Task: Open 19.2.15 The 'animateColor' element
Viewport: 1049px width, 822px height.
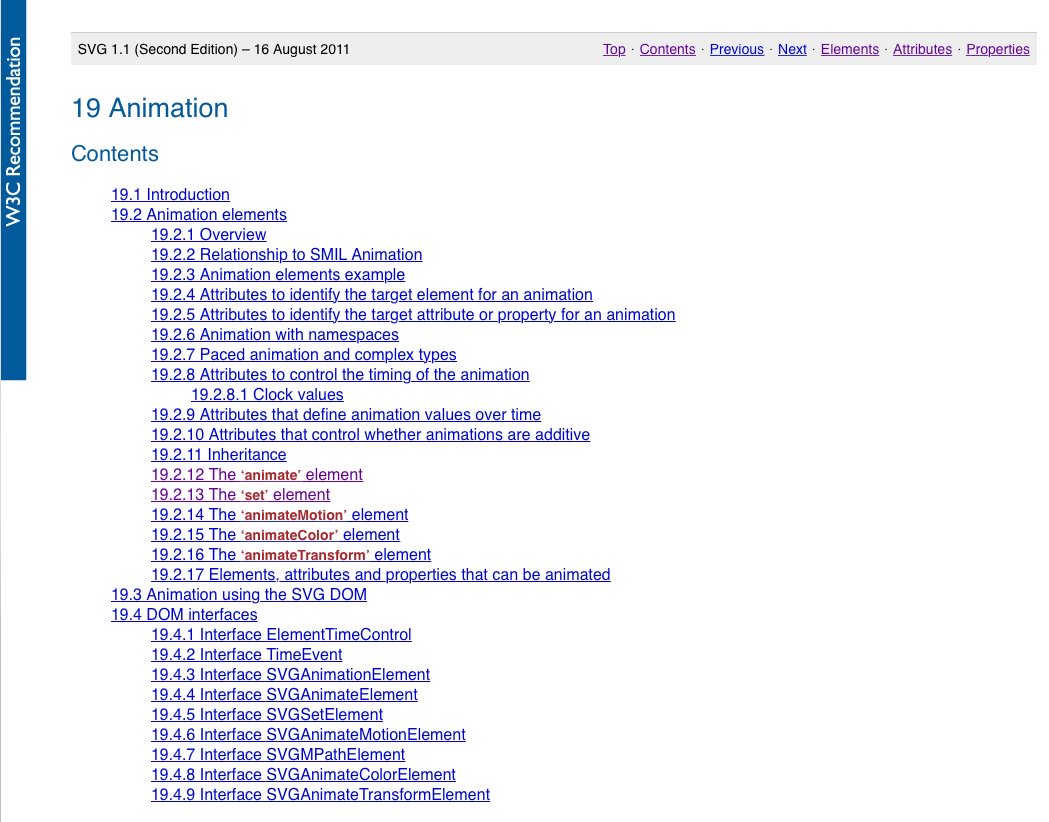Action: 275,535
